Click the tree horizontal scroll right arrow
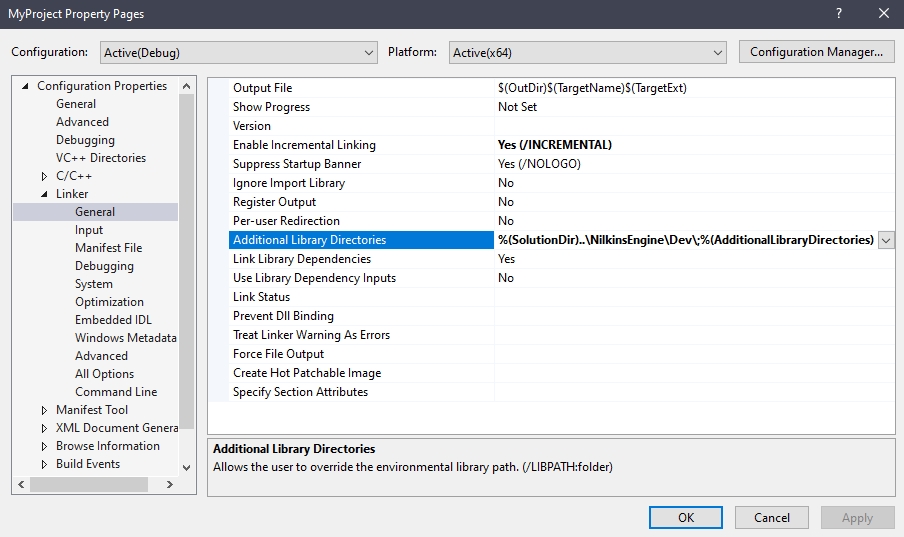The height and width of the screenshot is (537, 904). click(x=170, y=485)
